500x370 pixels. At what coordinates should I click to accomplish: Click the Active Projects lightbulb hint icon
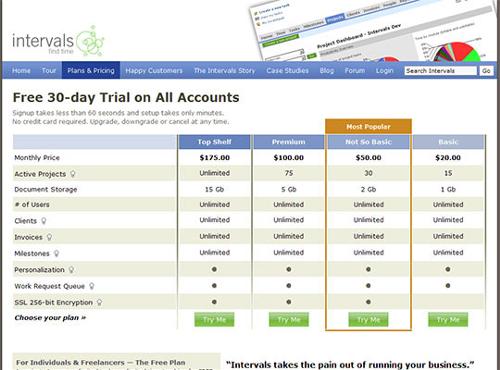coord(73,174)
